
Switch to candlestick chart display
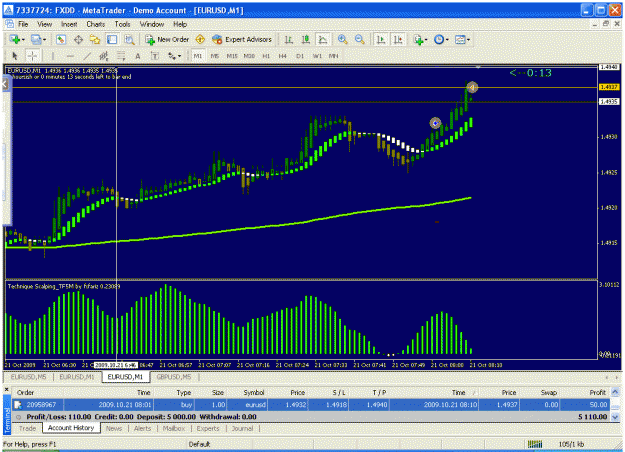click(x=306, y=39)
